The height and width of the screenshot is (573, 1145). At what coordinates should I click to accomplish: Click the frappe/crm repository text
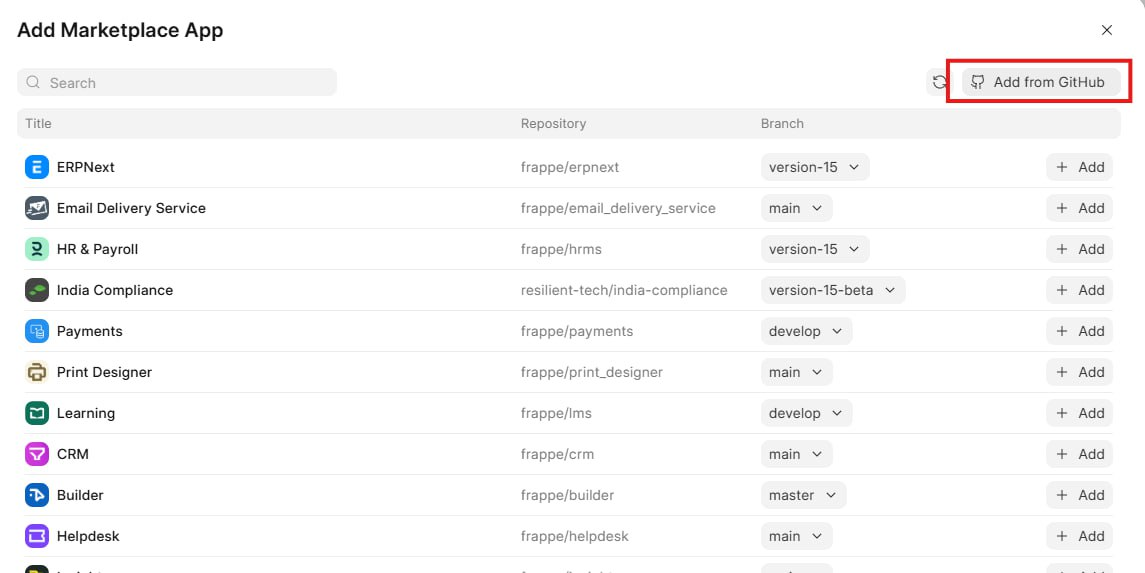(x=557, y=453)
